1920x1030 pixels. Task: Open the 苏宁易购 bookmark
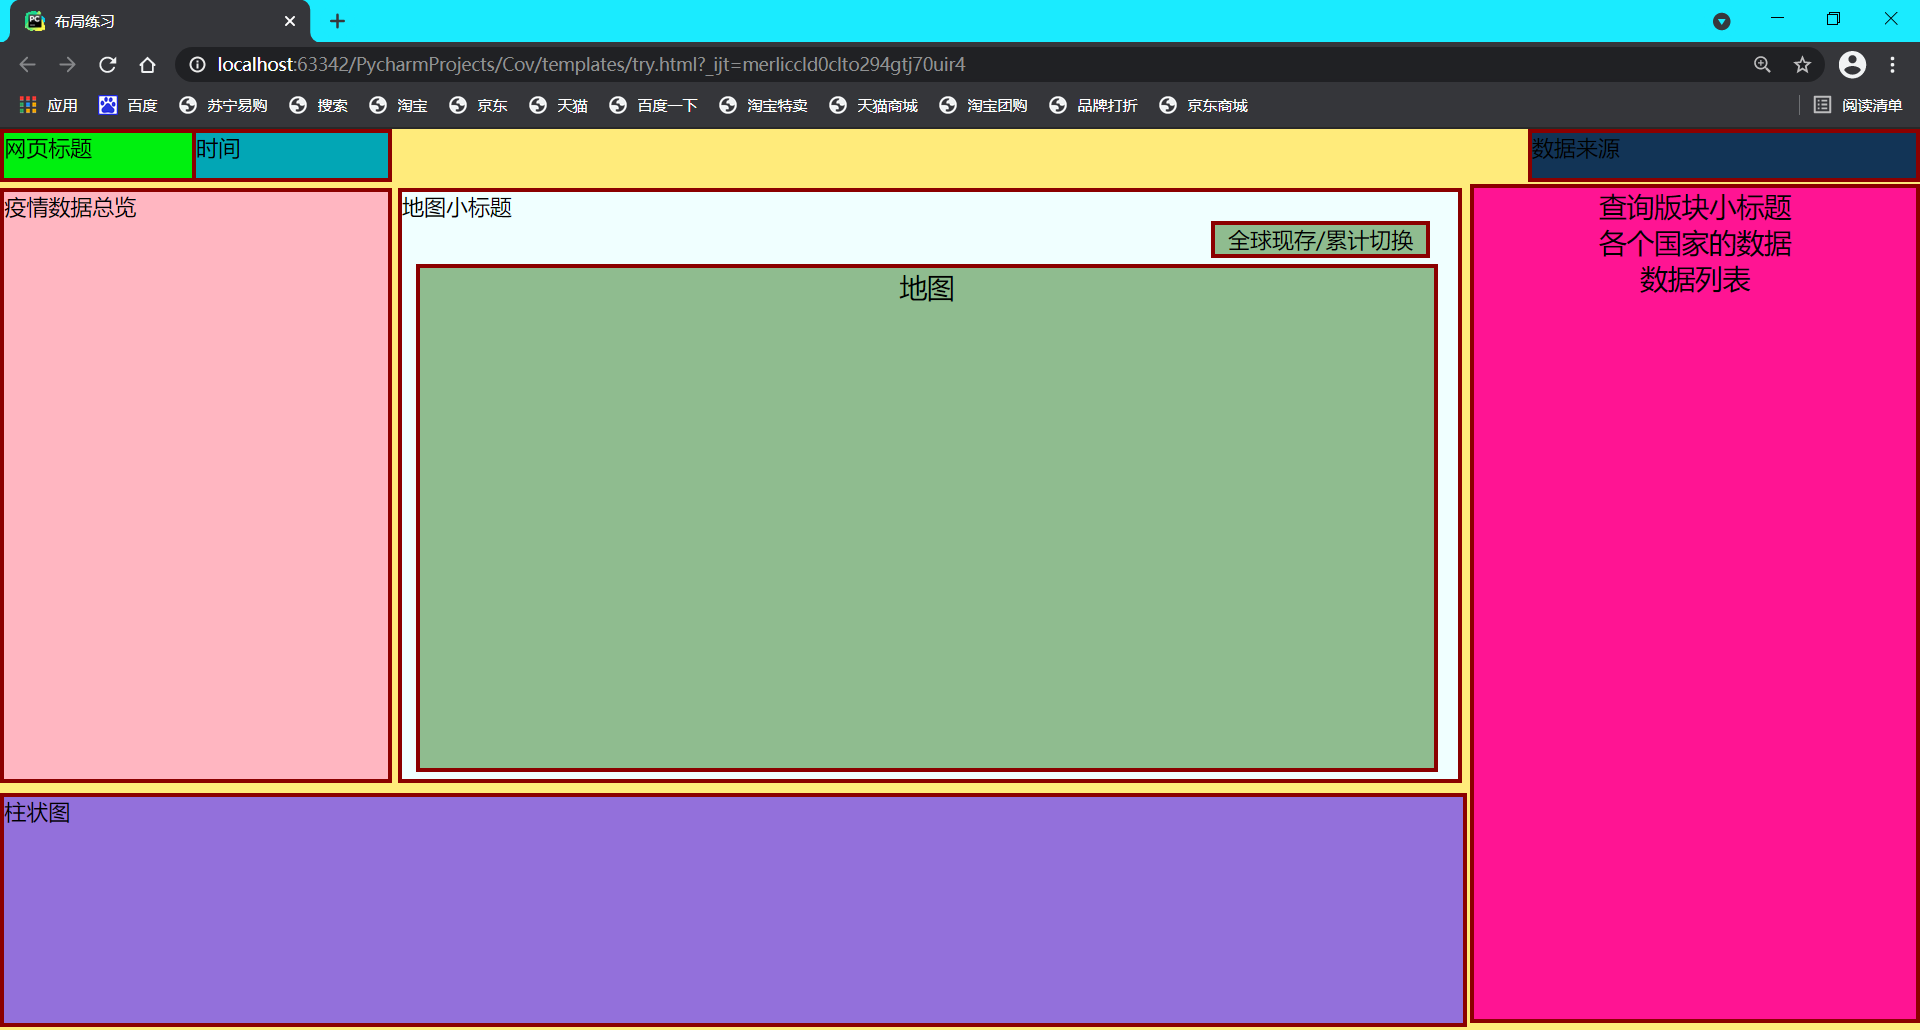coord(223,105)
